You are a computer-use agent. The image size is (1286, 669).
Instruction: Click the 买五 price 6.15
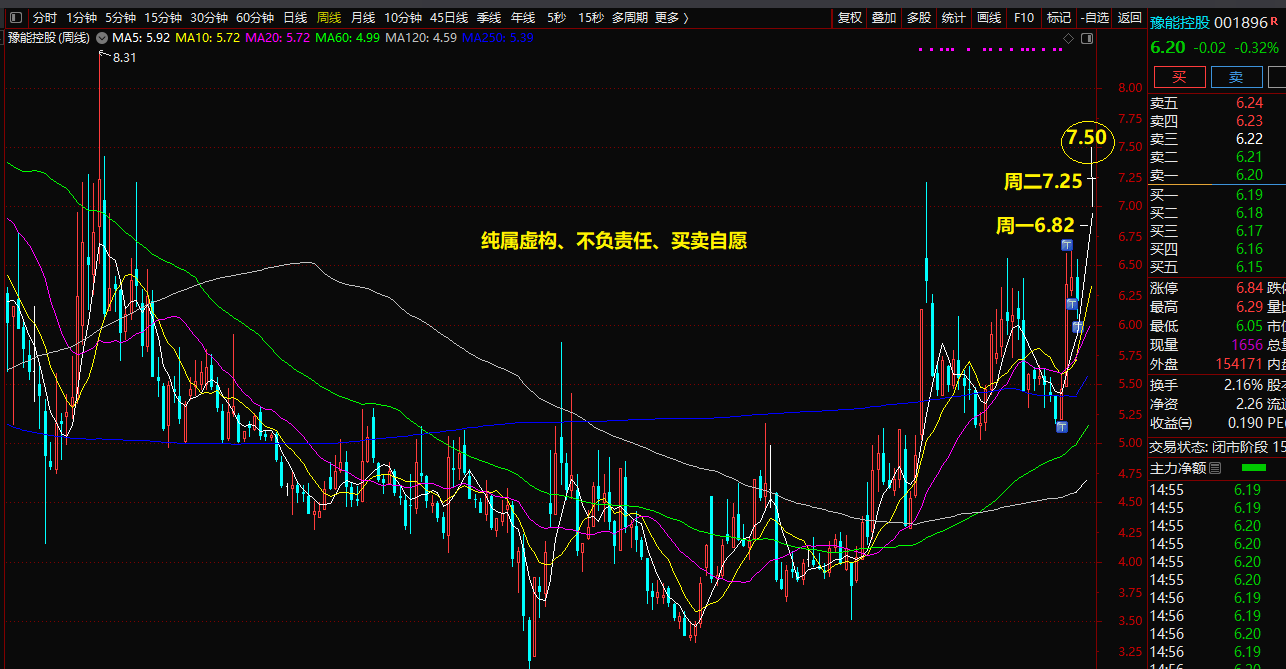(x=1249, y=267)
